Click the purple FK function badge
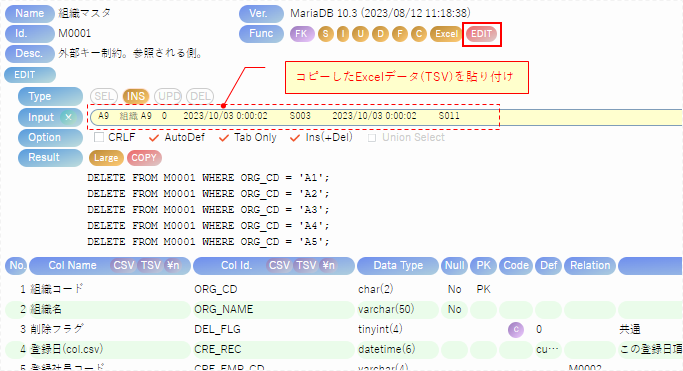Image resolution: width=683 pixels, height=371 pixels. pyautogui.click(x=302, y=34)
